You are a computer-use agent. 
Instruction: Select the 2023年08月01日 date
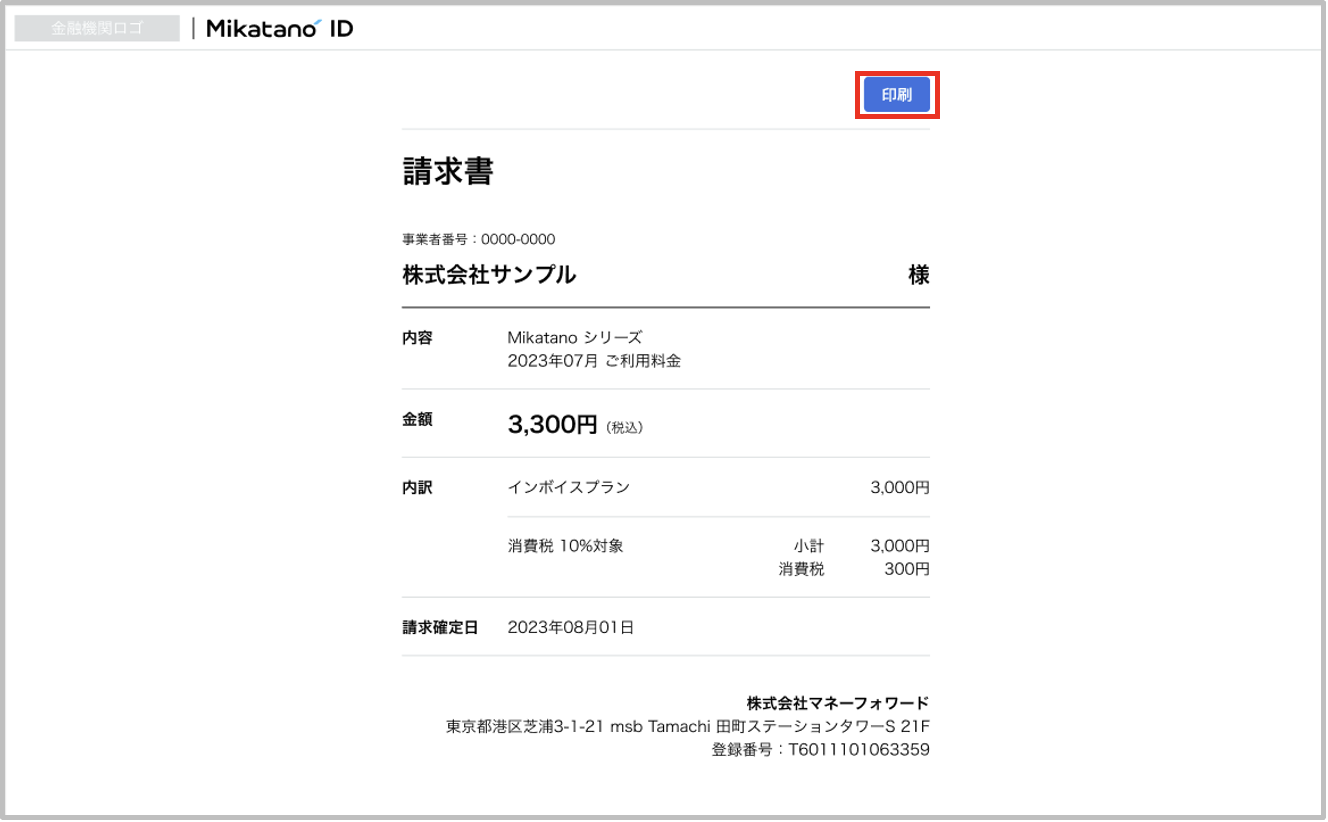(x=571, y=628)
